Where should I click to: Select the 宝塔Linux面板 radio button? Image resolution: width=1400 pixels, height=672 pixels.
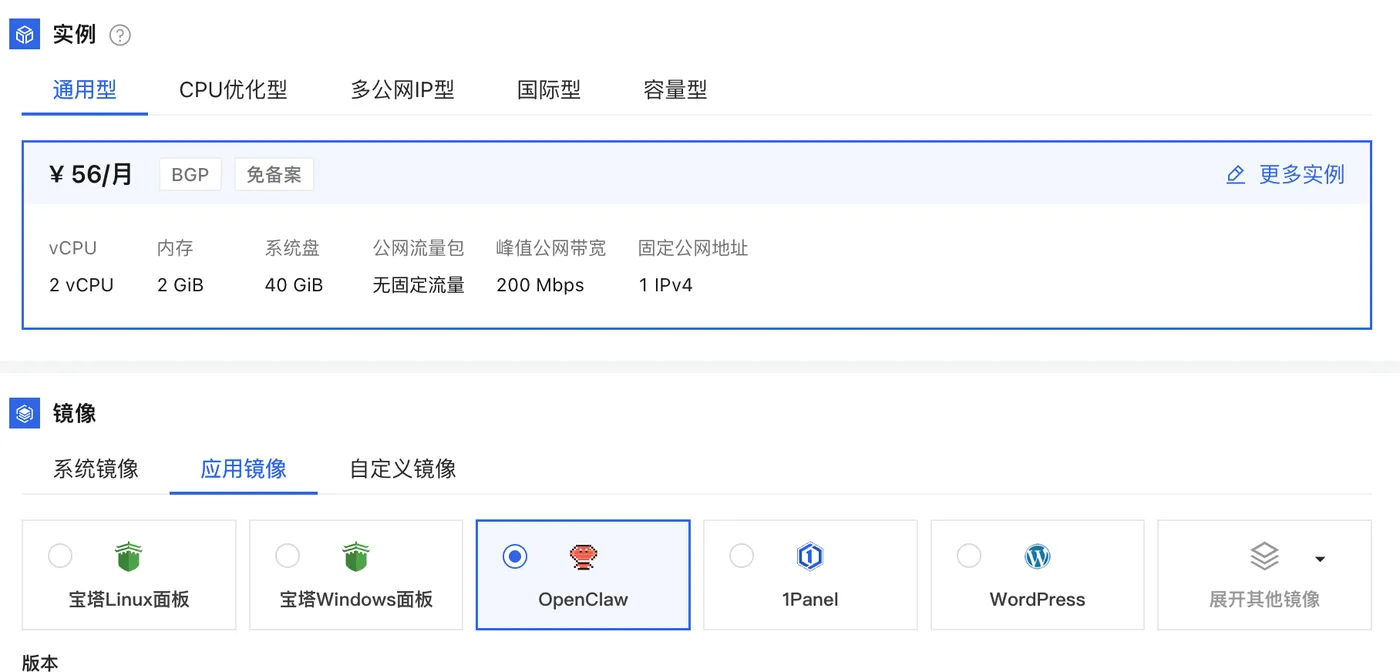[x=60, y=556]
